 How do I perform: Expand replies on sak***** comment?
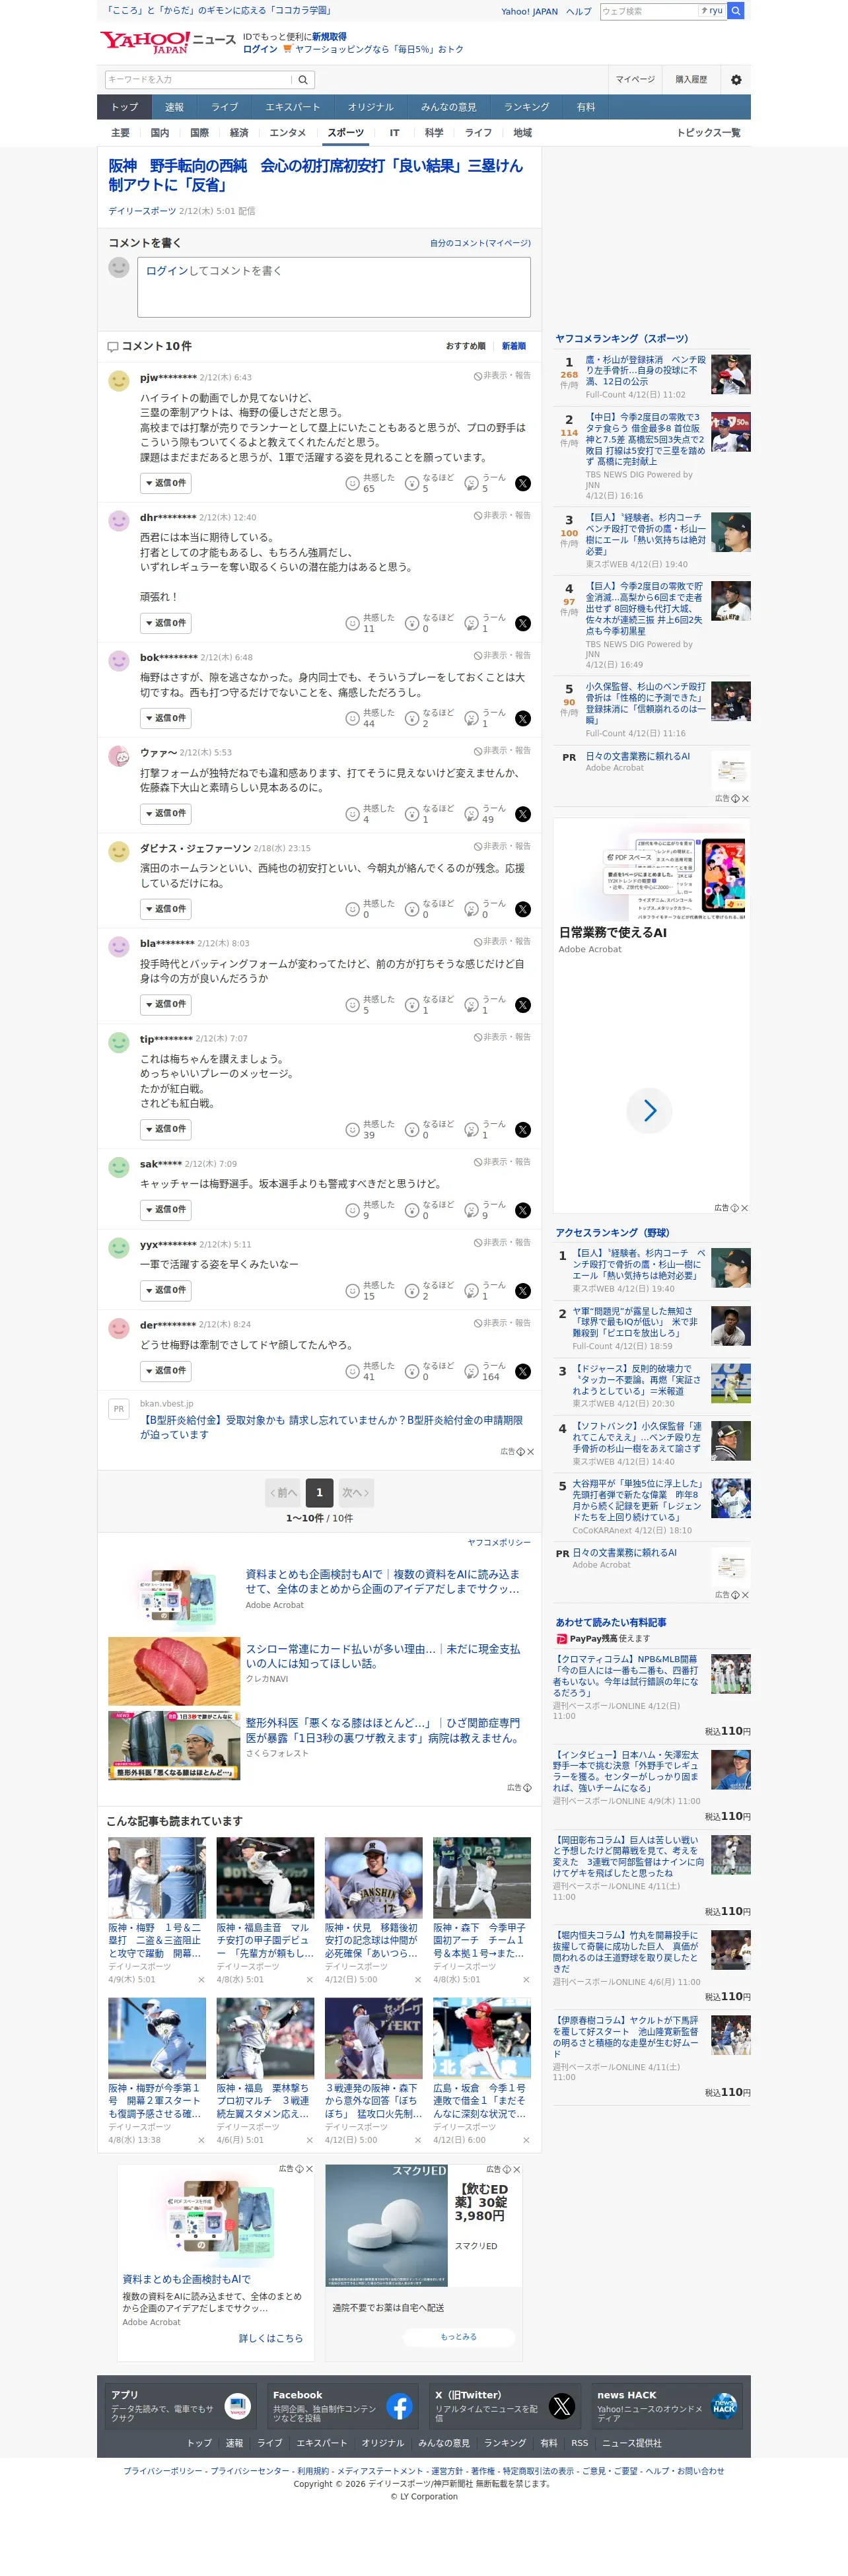pos(165,1210)
